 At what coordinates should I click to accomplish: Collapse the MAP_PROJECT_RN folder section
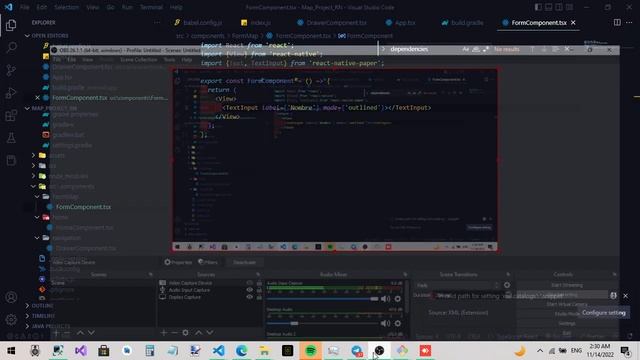point(51,108)
